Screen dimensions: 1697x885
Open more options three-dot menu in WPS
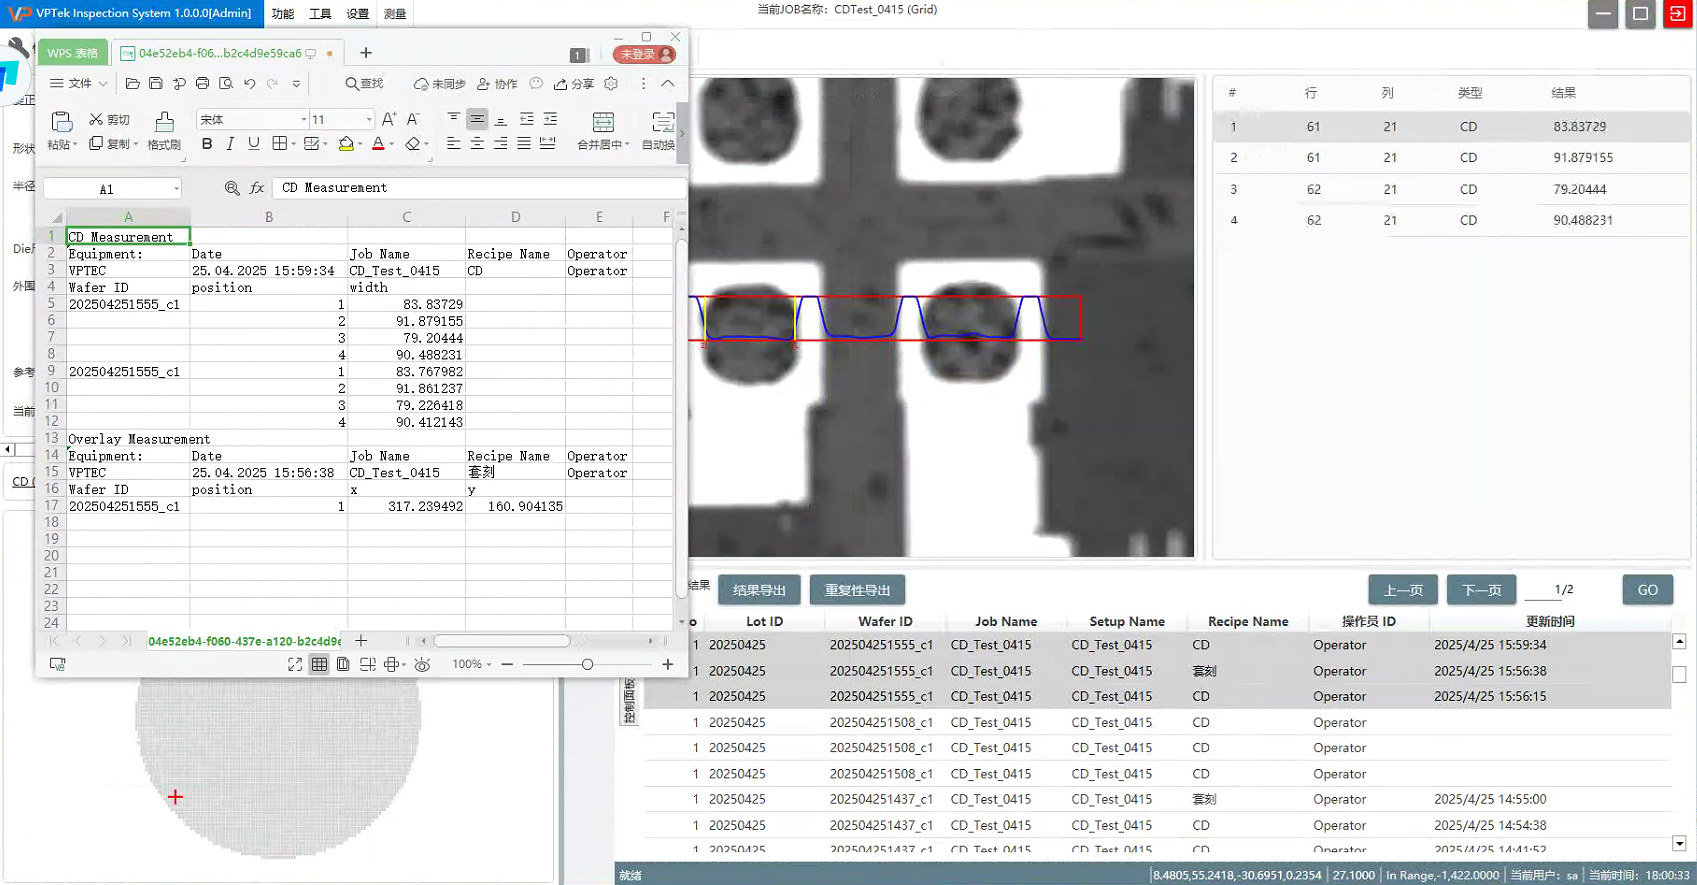[x=643, y=84]
